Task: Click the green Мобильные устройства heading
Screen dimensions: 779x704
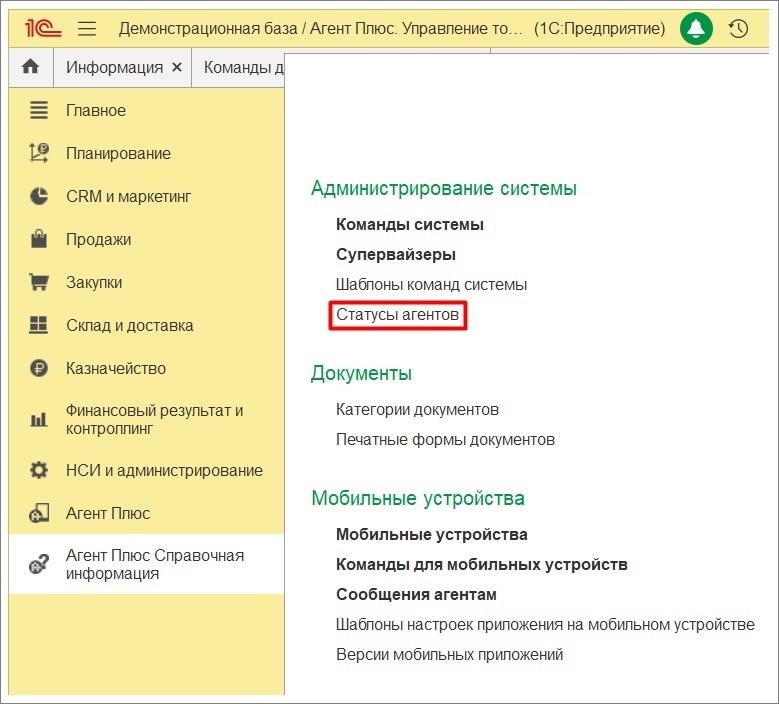Action: pos(418,498)
